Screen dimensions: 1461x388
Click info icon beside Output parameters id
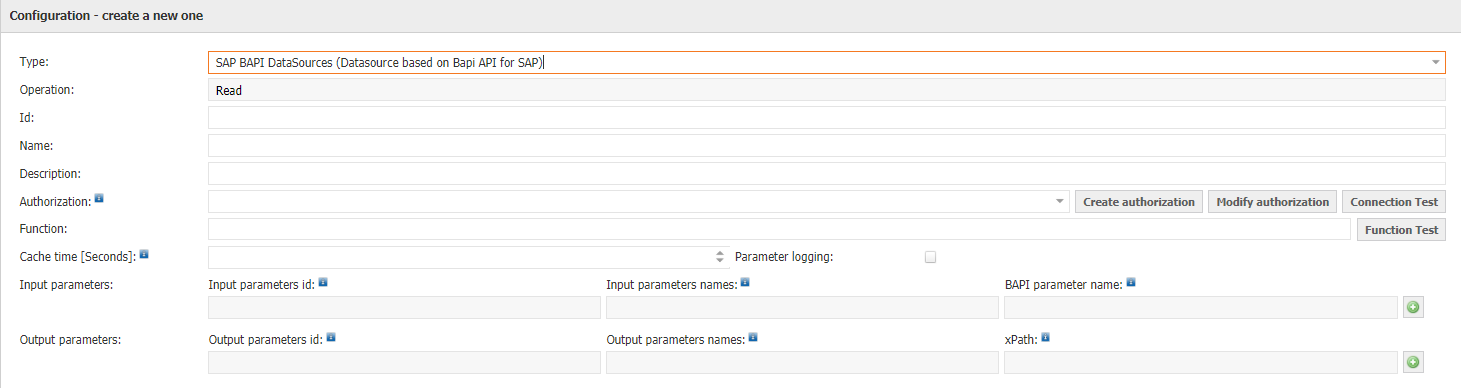331,337
